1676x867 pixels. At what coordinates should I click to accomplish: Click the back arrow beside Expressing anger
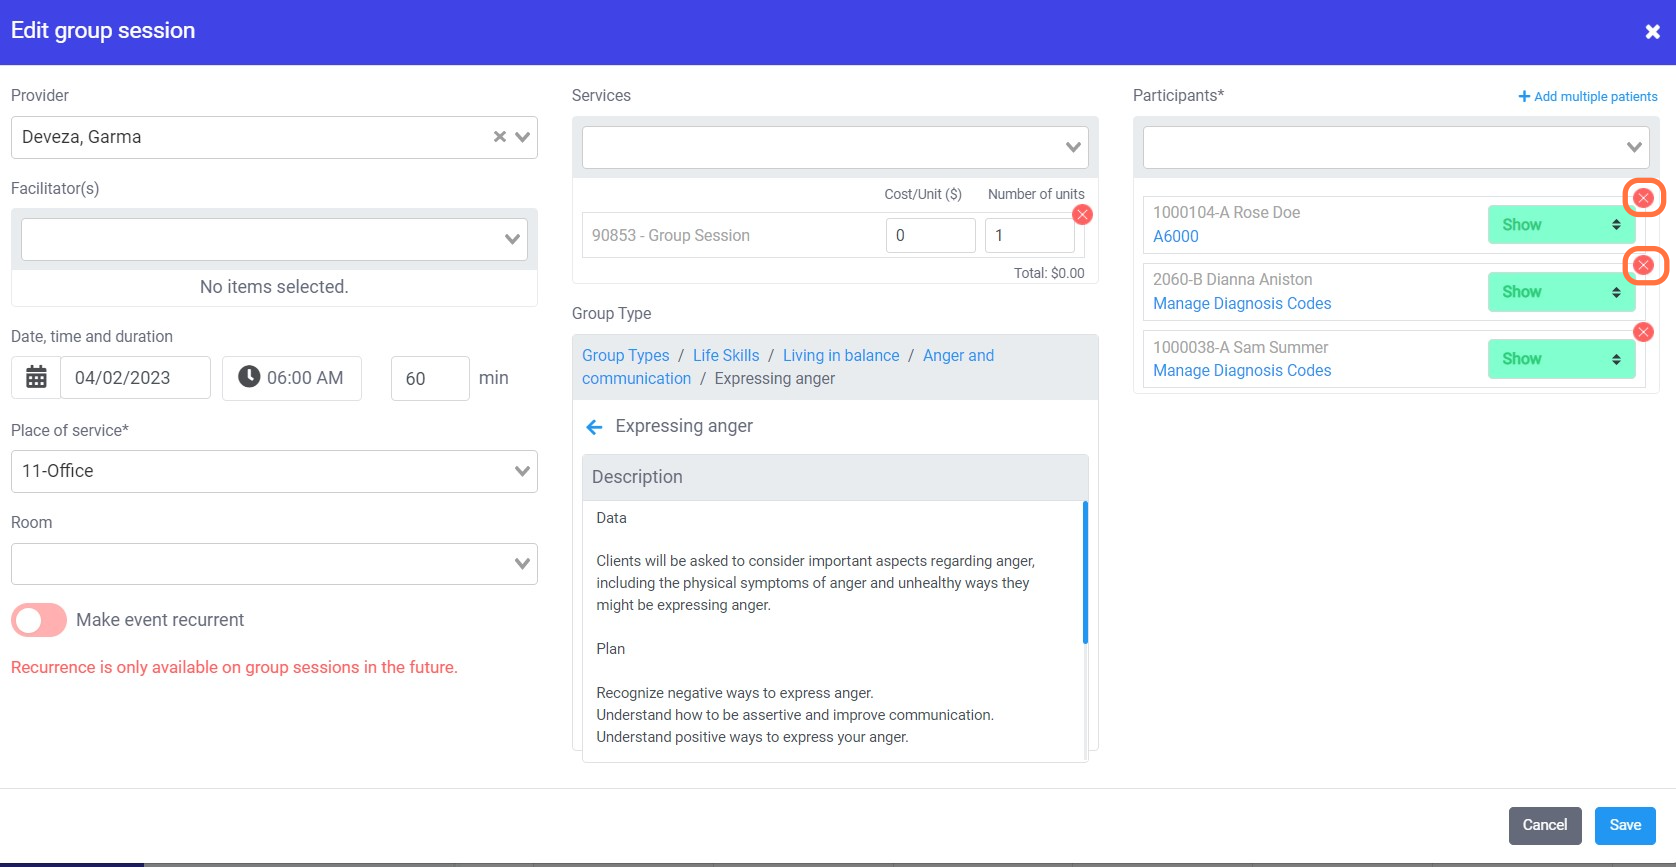coord(594,427)
